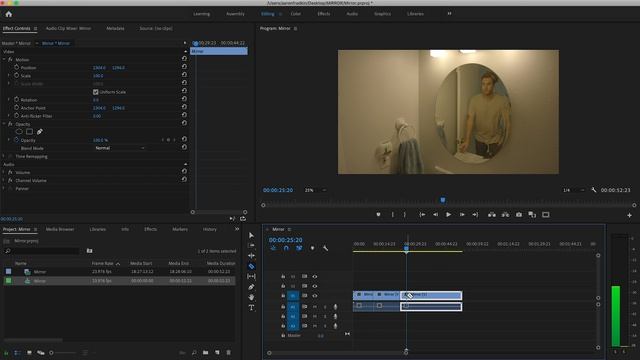Click the Mirror * Mirror clip label
The height and width of the screenshot is (360, 640).
(x=56, y=43)
